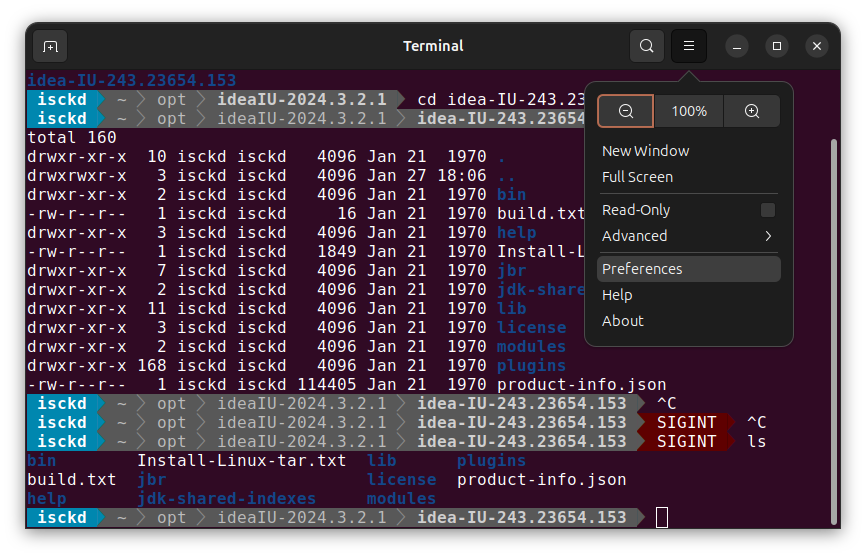Screen dimensions: 866x557
Task: Click 'total 160' output line
Action: click(x=72, y=137)
